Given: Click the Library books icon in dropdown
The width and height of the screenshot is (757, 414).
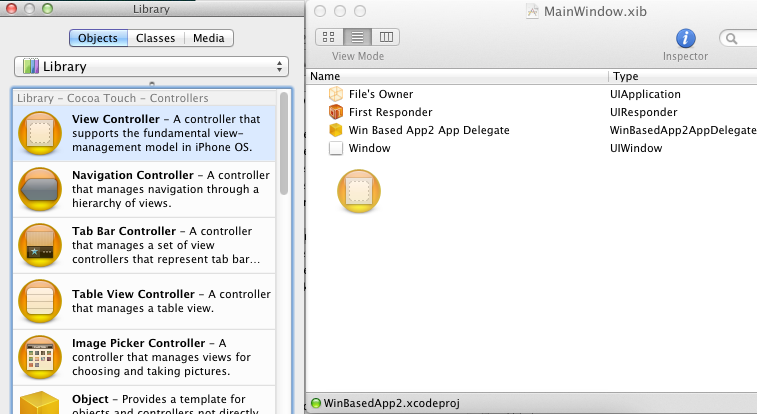Looking at the screenshot, I should pos(31,66).
